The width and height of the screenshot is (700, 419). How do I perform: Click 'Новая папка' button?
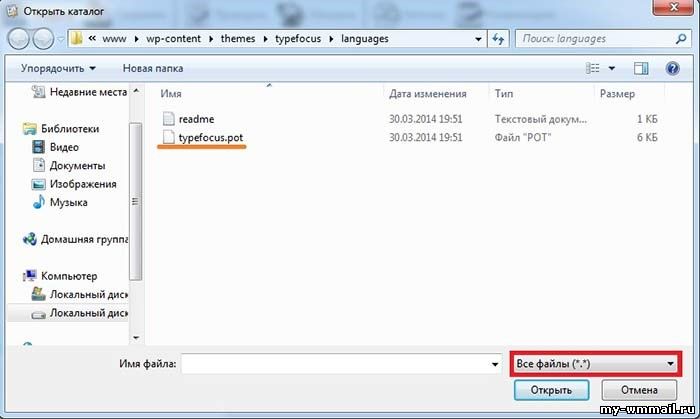153,68
